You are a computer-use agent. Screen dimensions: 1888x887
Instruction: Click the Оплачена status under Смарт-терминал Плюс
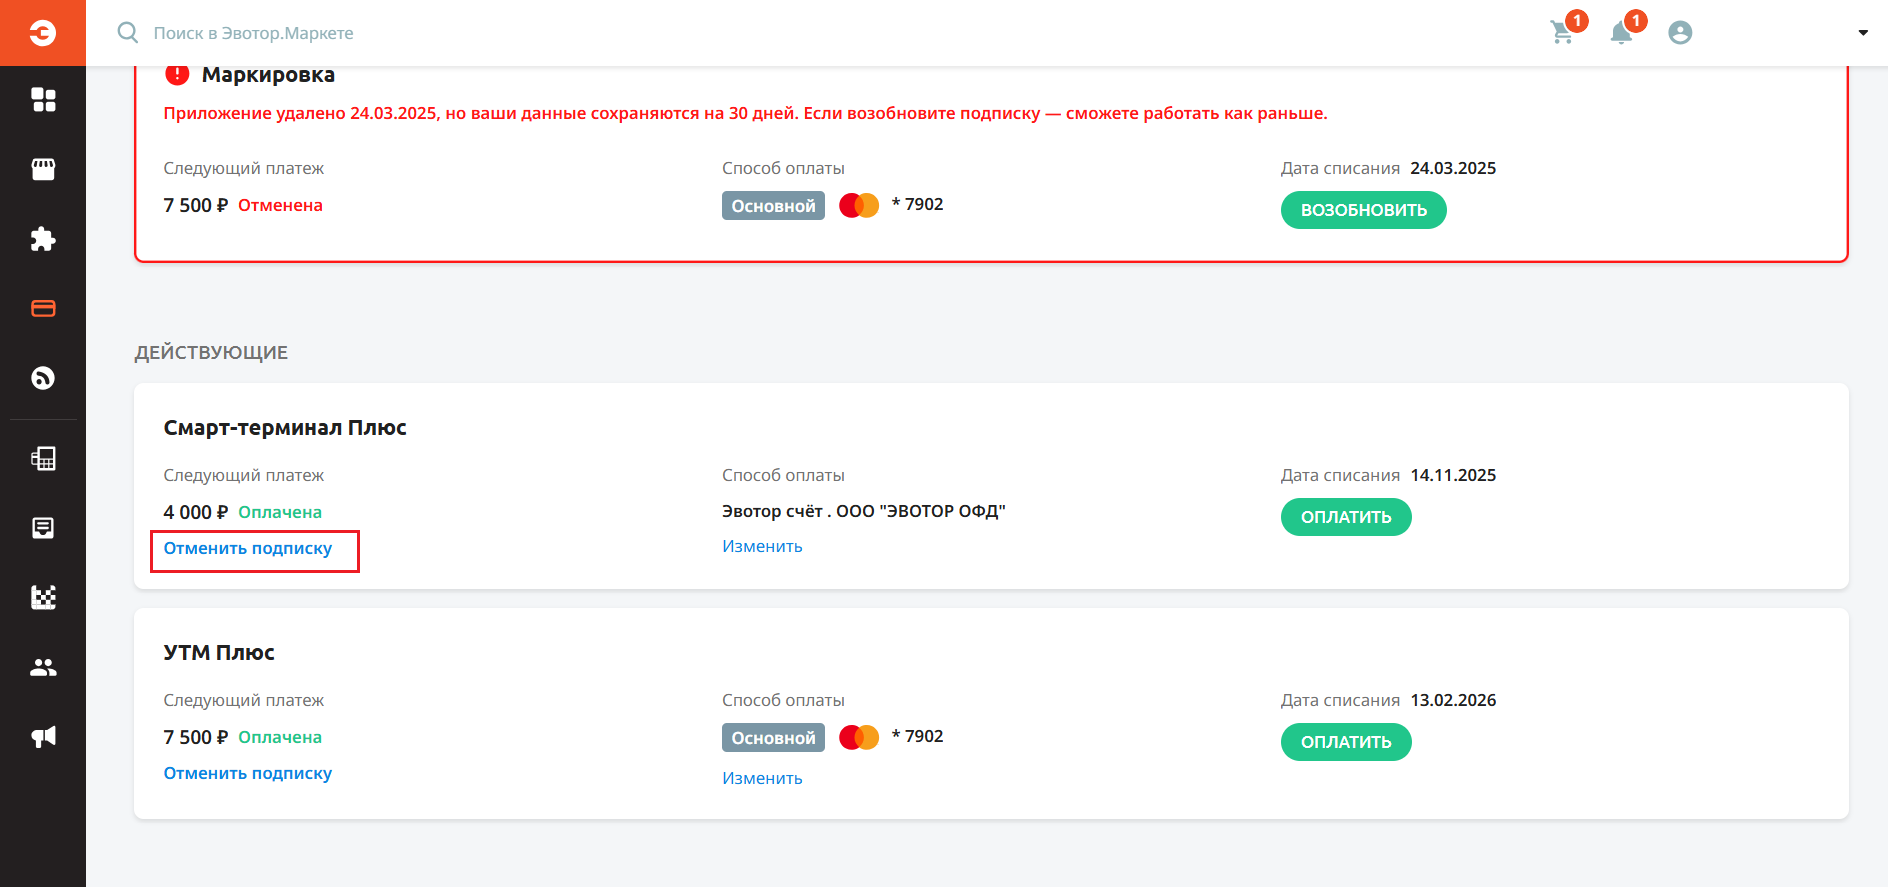click(x=280, y=512)
